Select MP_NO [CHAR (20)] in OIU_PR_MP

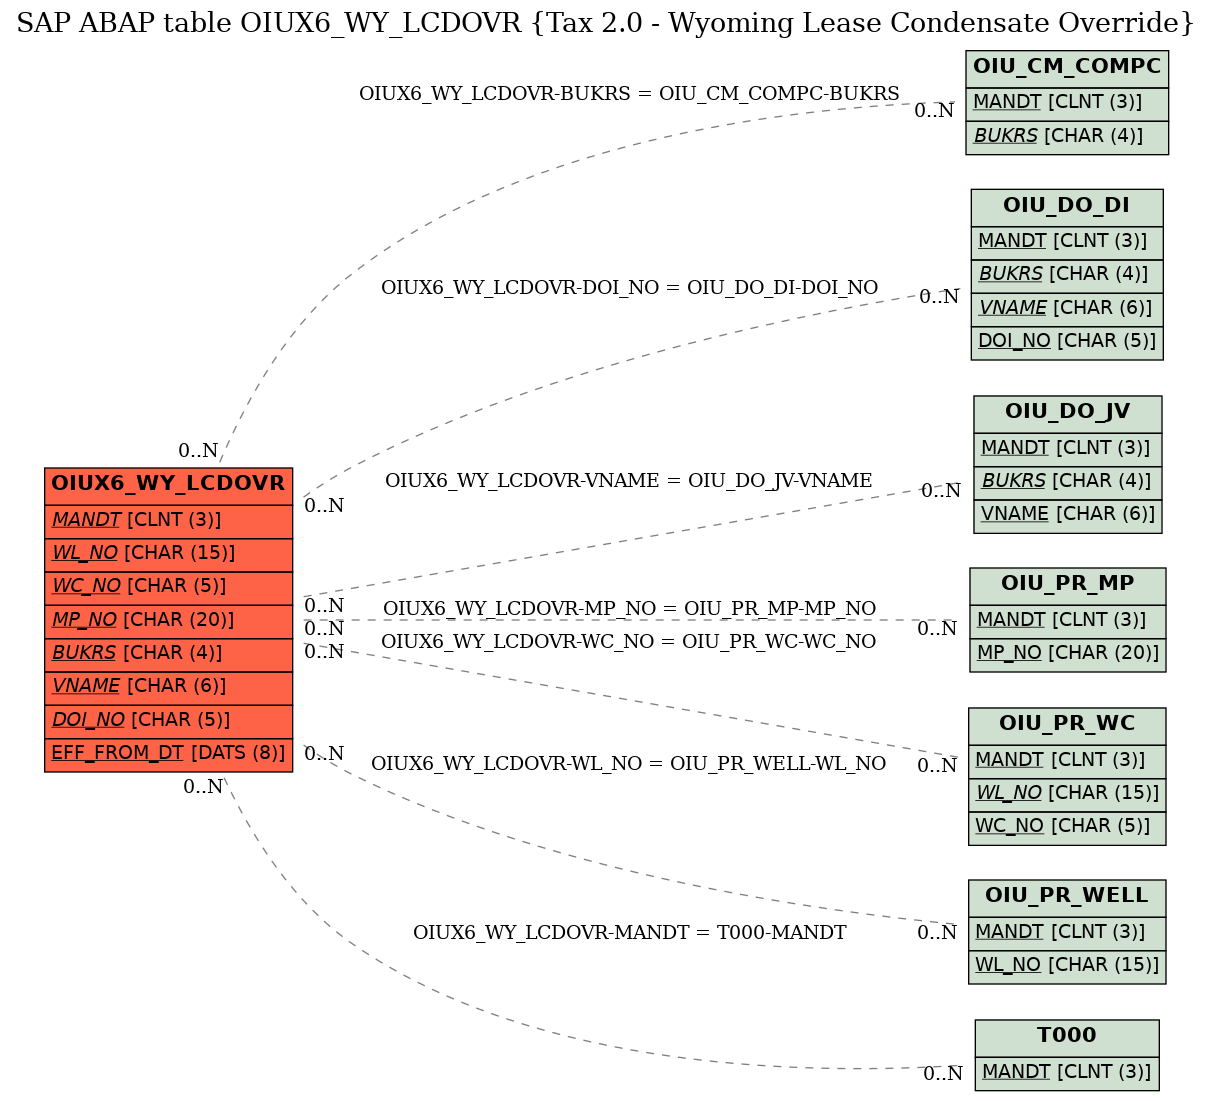[1067, 655]
